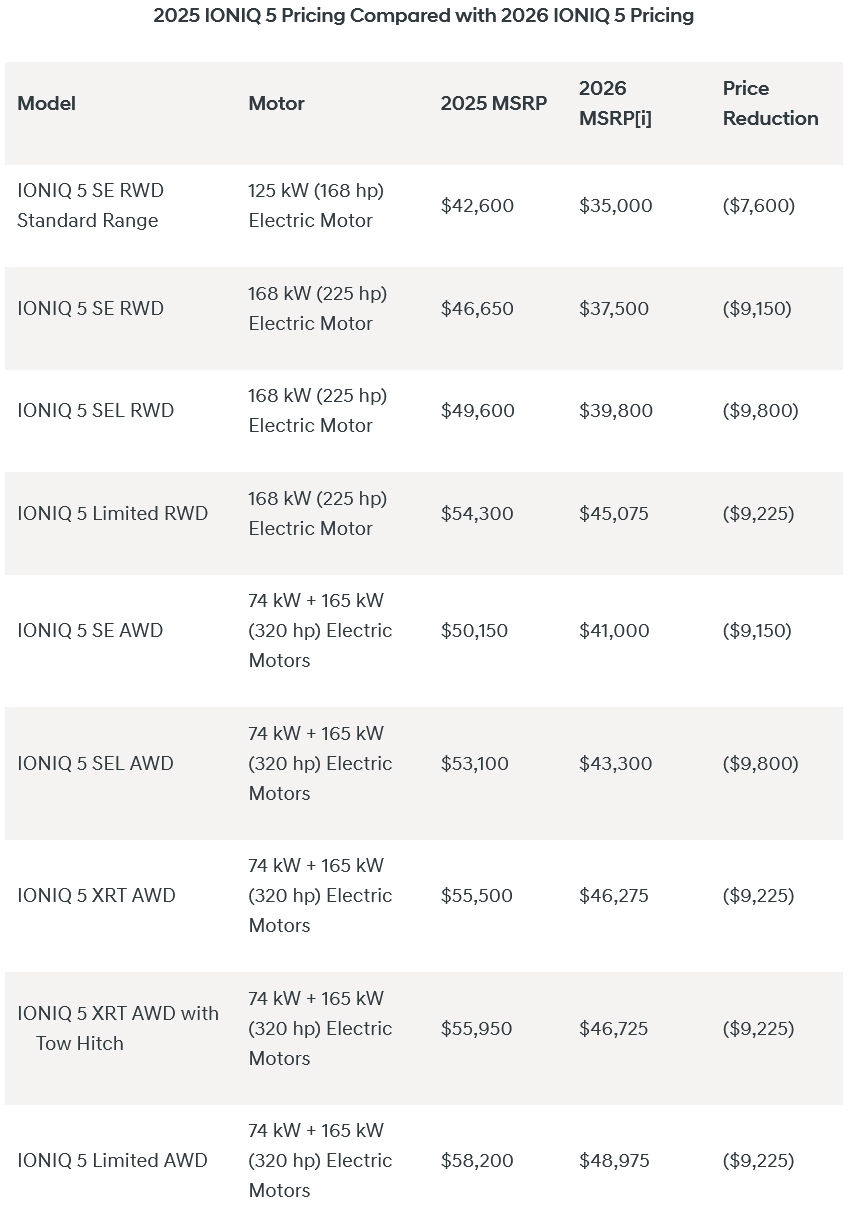Select the ($7,600) price reduction value
This screenshot has height=1221, width=848.
pos(758,205)
